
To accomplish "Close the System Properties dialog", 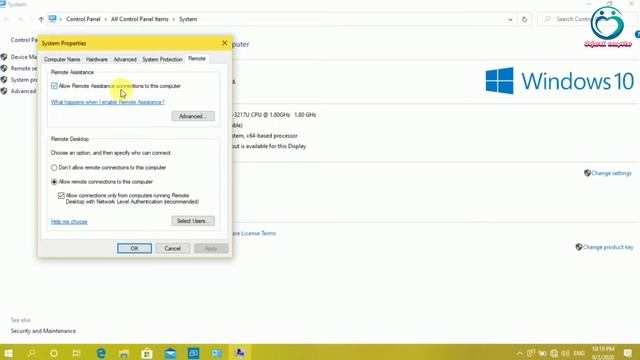I will (224, 43).
